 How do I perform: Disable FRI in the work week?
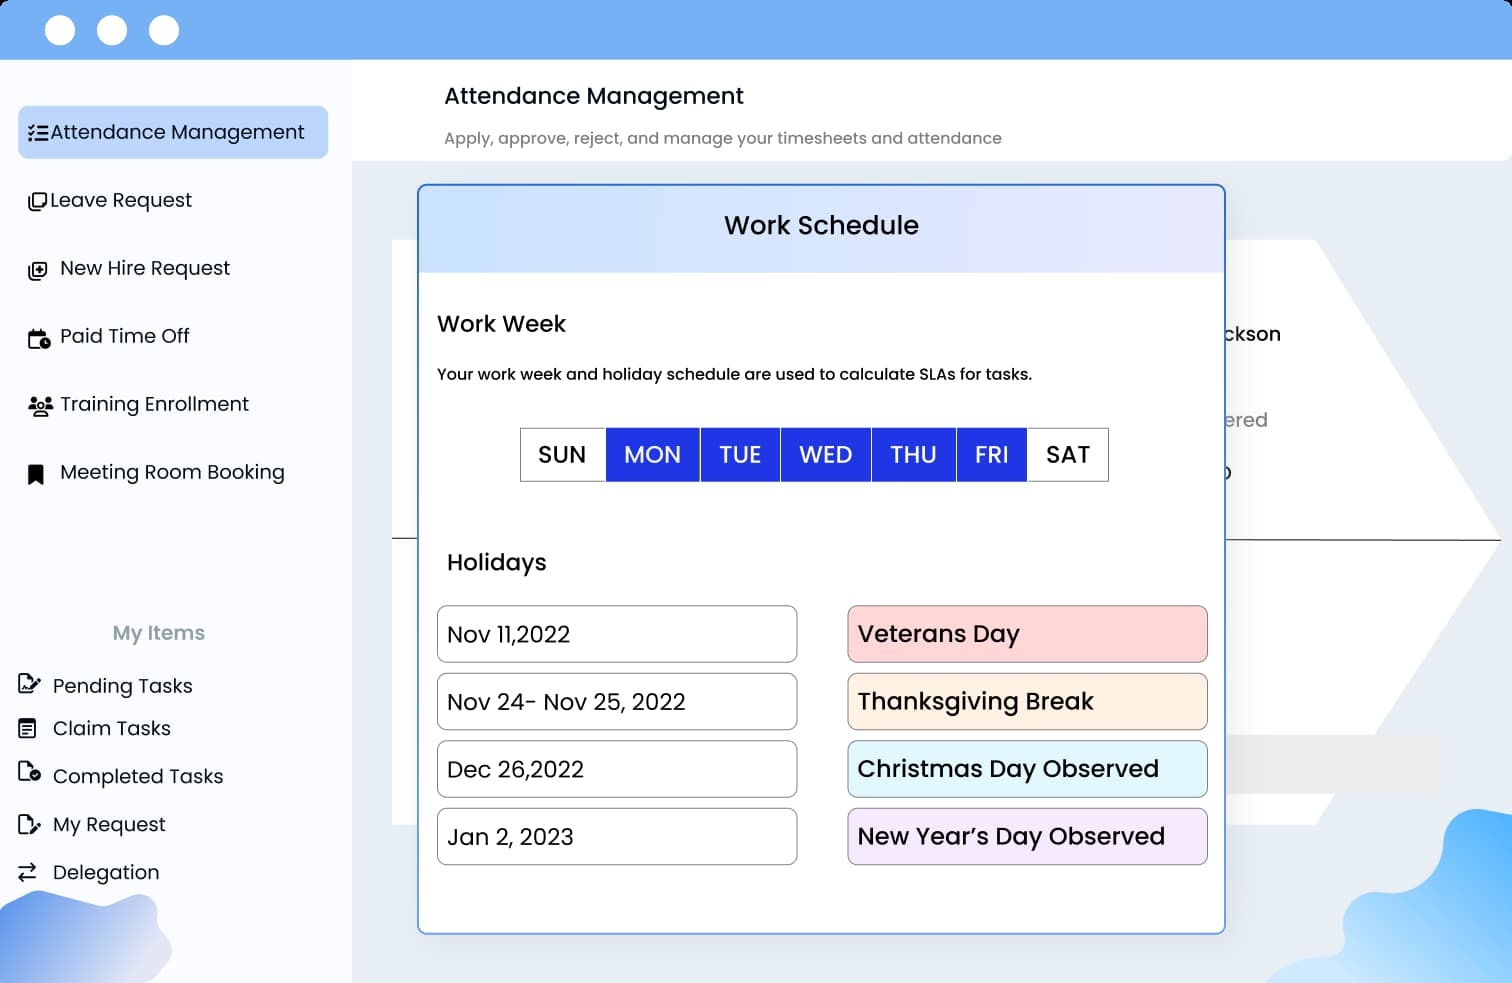coord(991,455)
